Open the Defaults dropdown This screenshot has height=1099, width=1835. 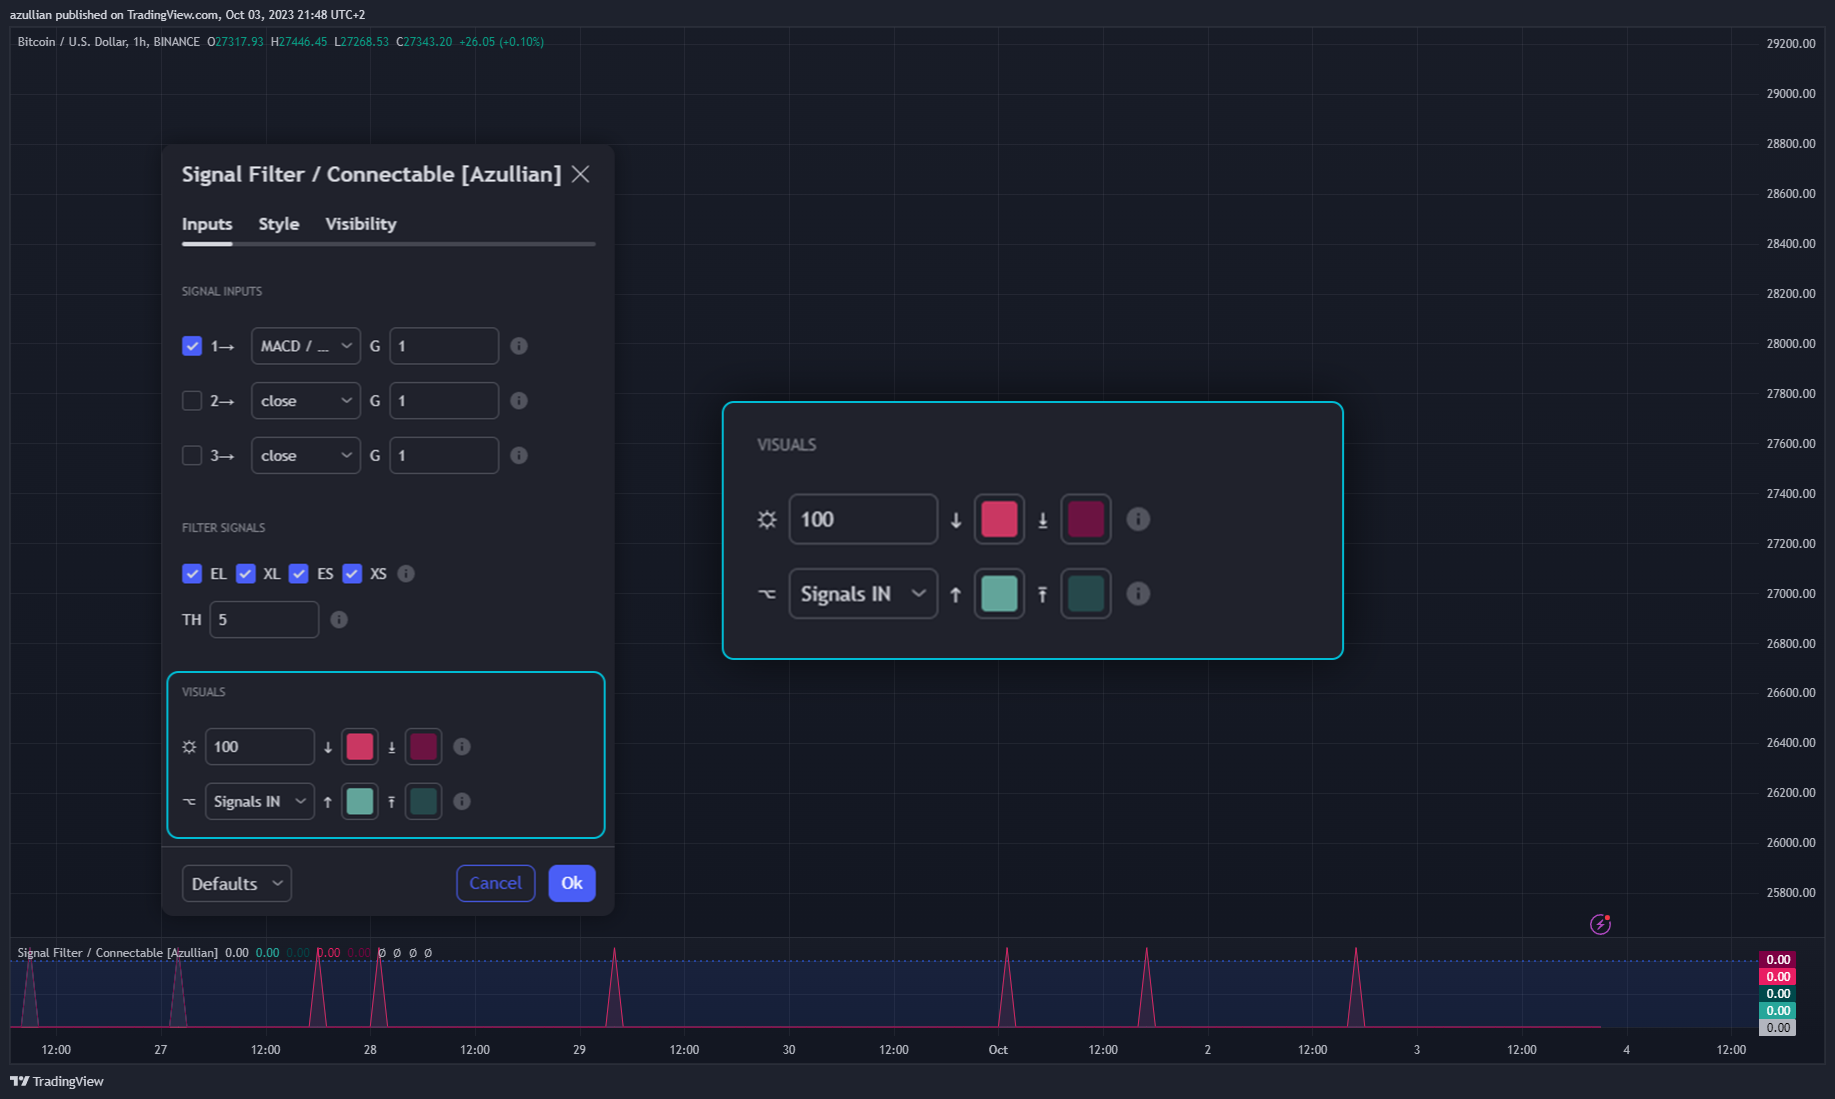[x=237, y=884]
